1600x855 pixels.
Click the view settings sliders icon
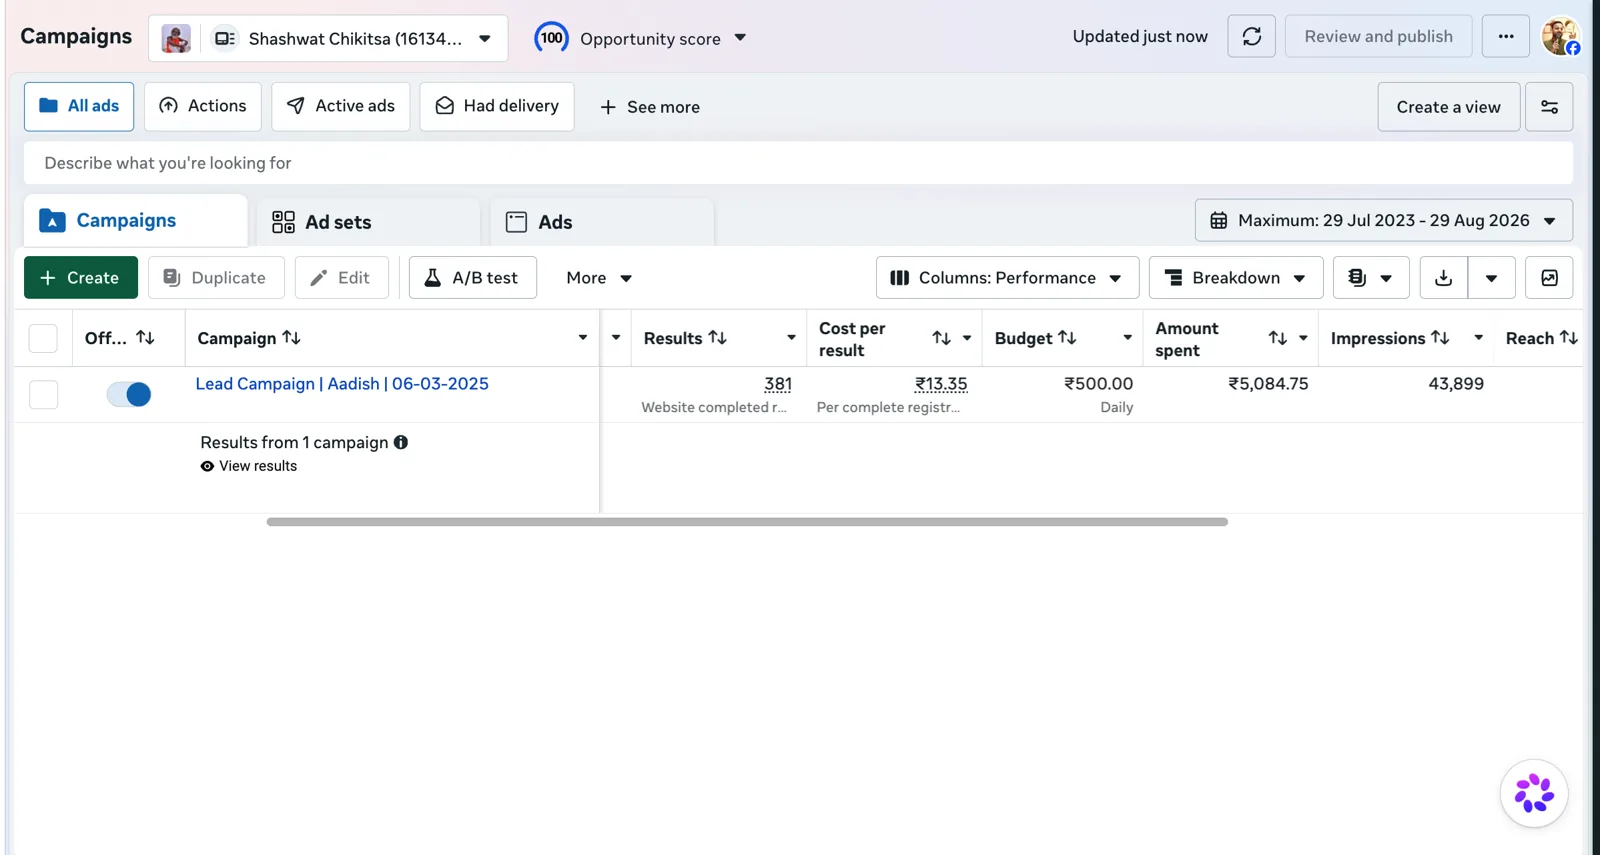(1549, 107)
